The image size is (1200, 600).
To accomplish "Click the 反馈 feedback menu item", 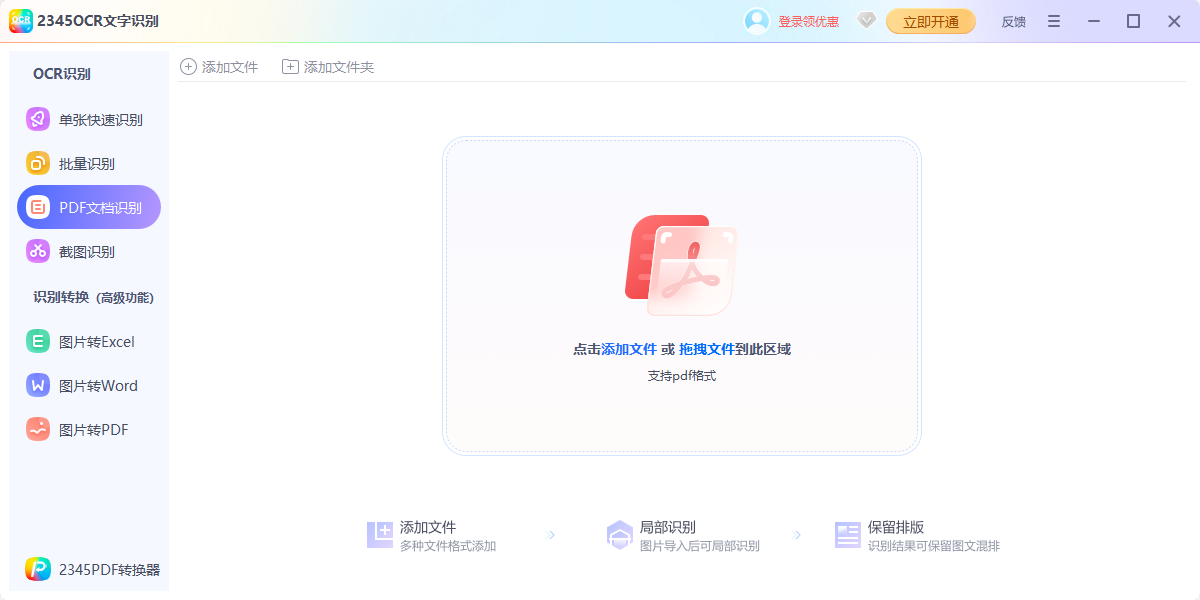I will [1012, 20].
